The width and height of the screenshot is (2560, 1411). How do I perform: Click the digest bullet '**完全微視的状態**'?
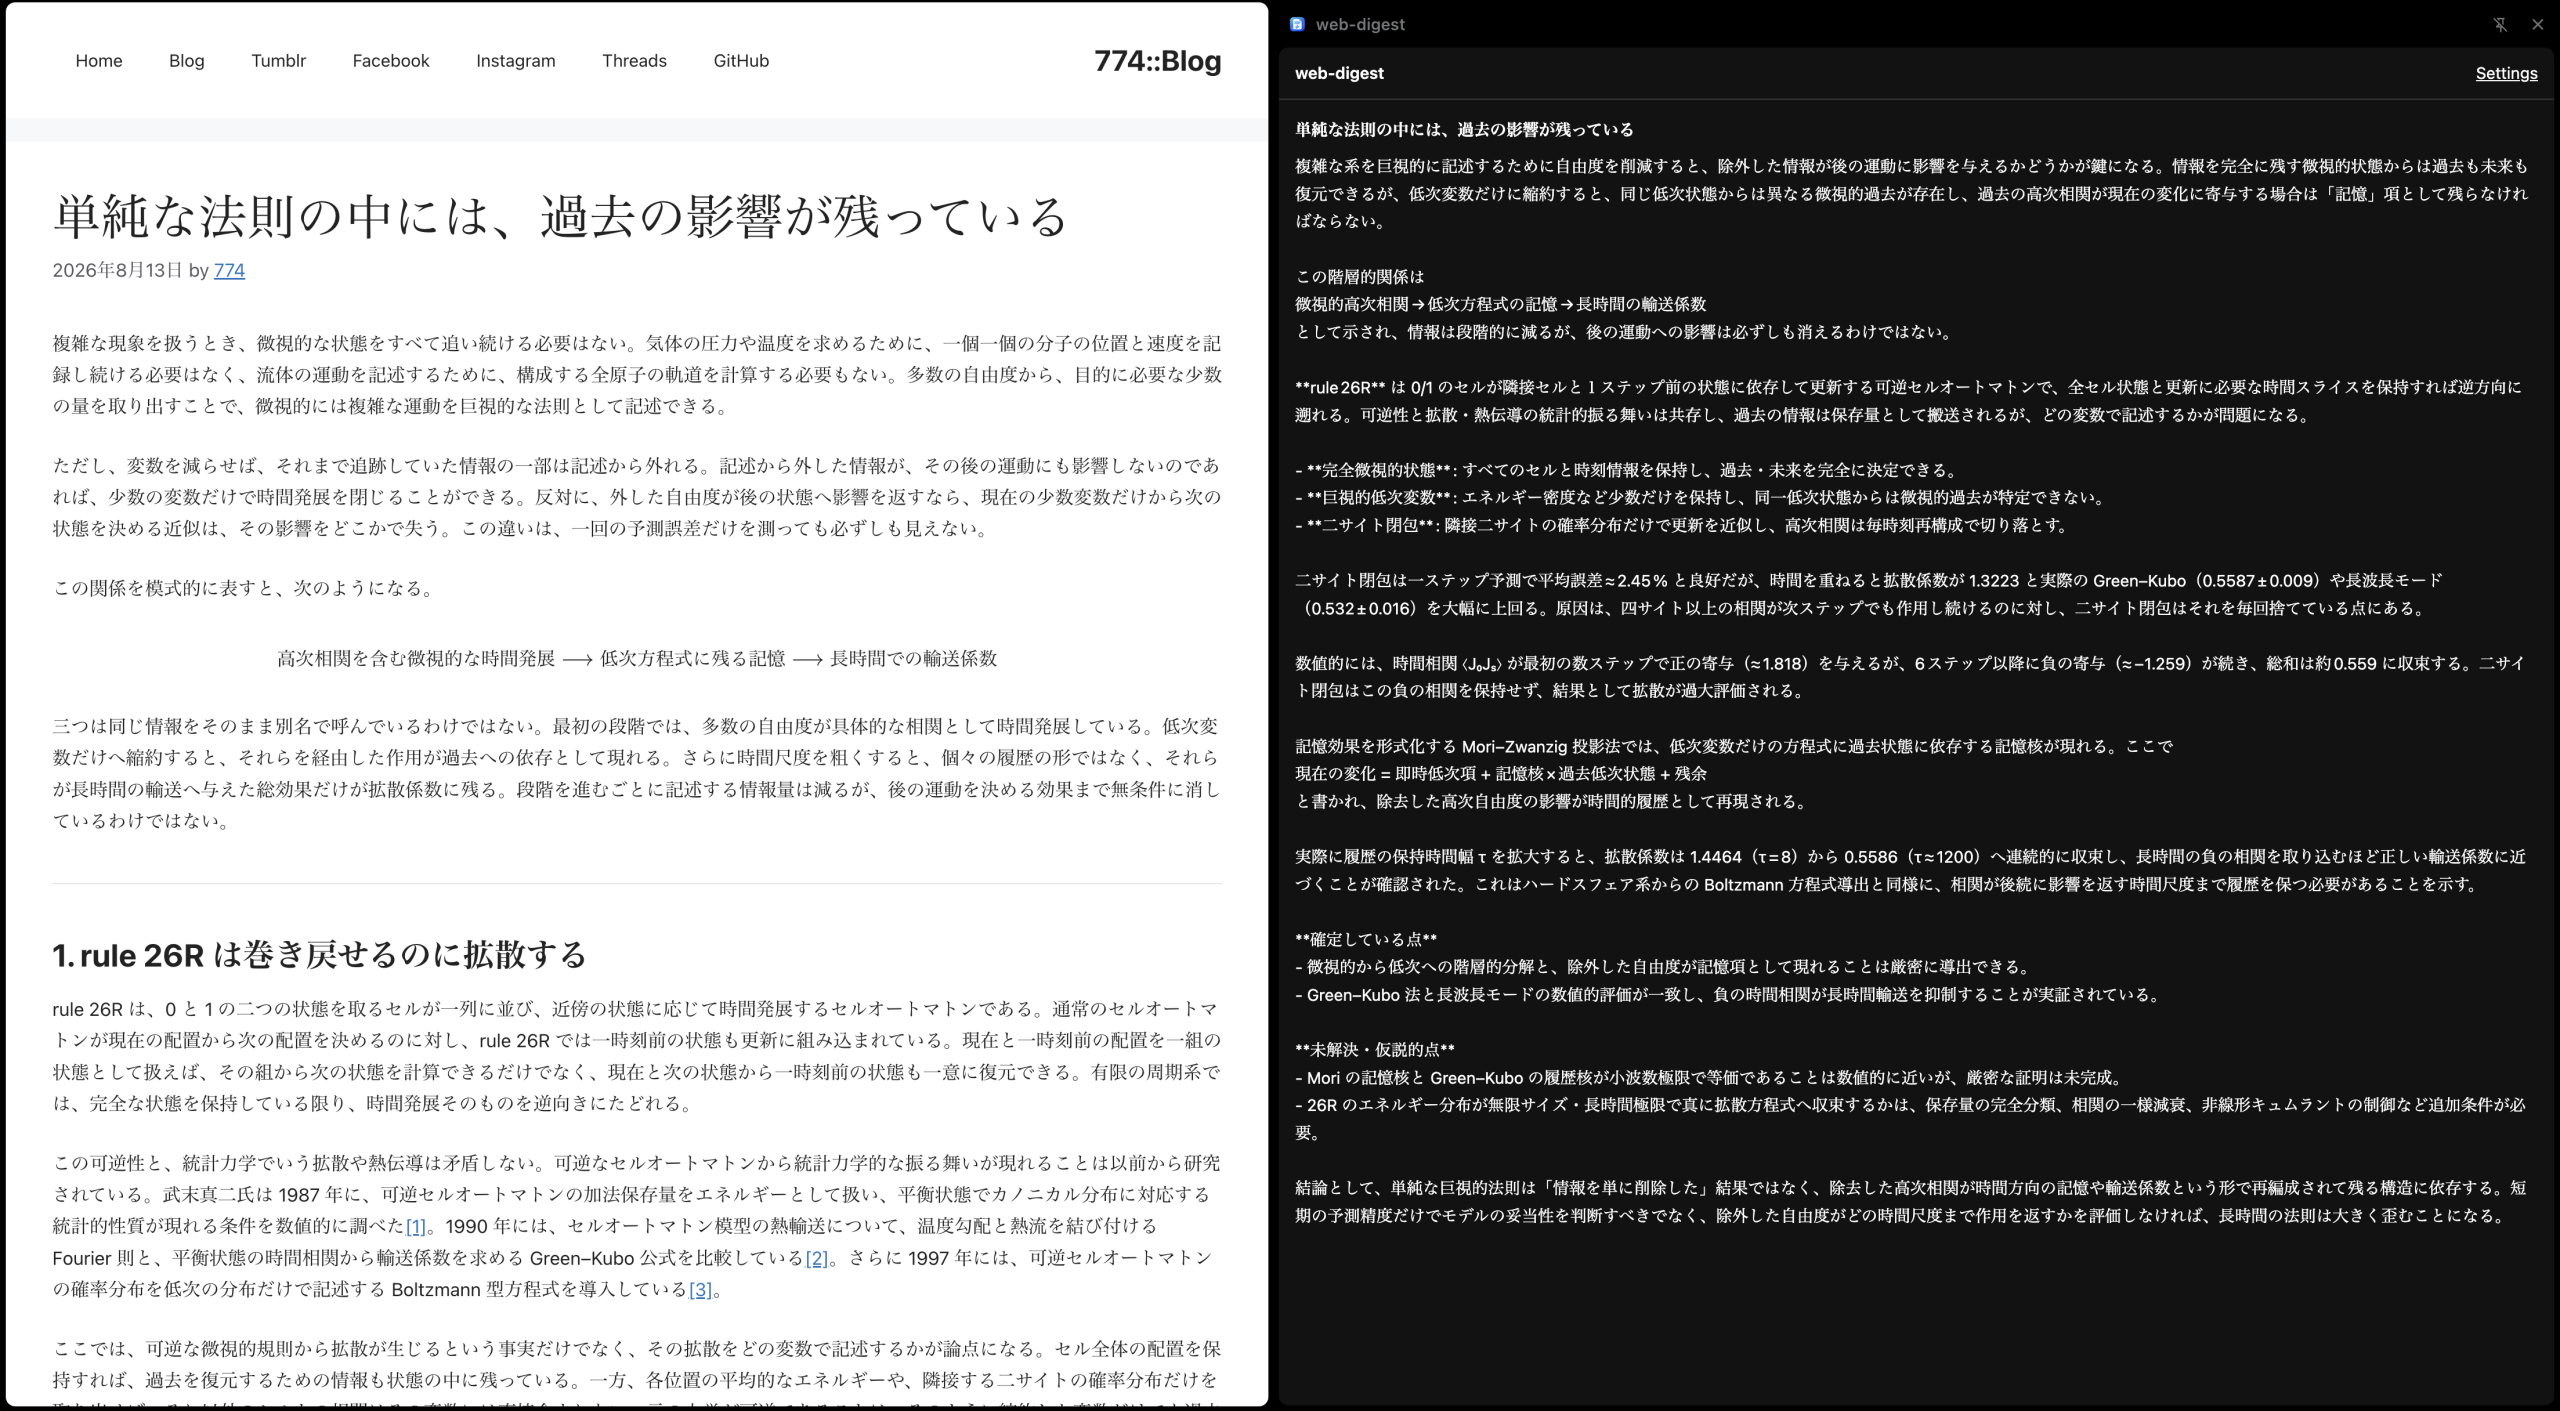1626,470
